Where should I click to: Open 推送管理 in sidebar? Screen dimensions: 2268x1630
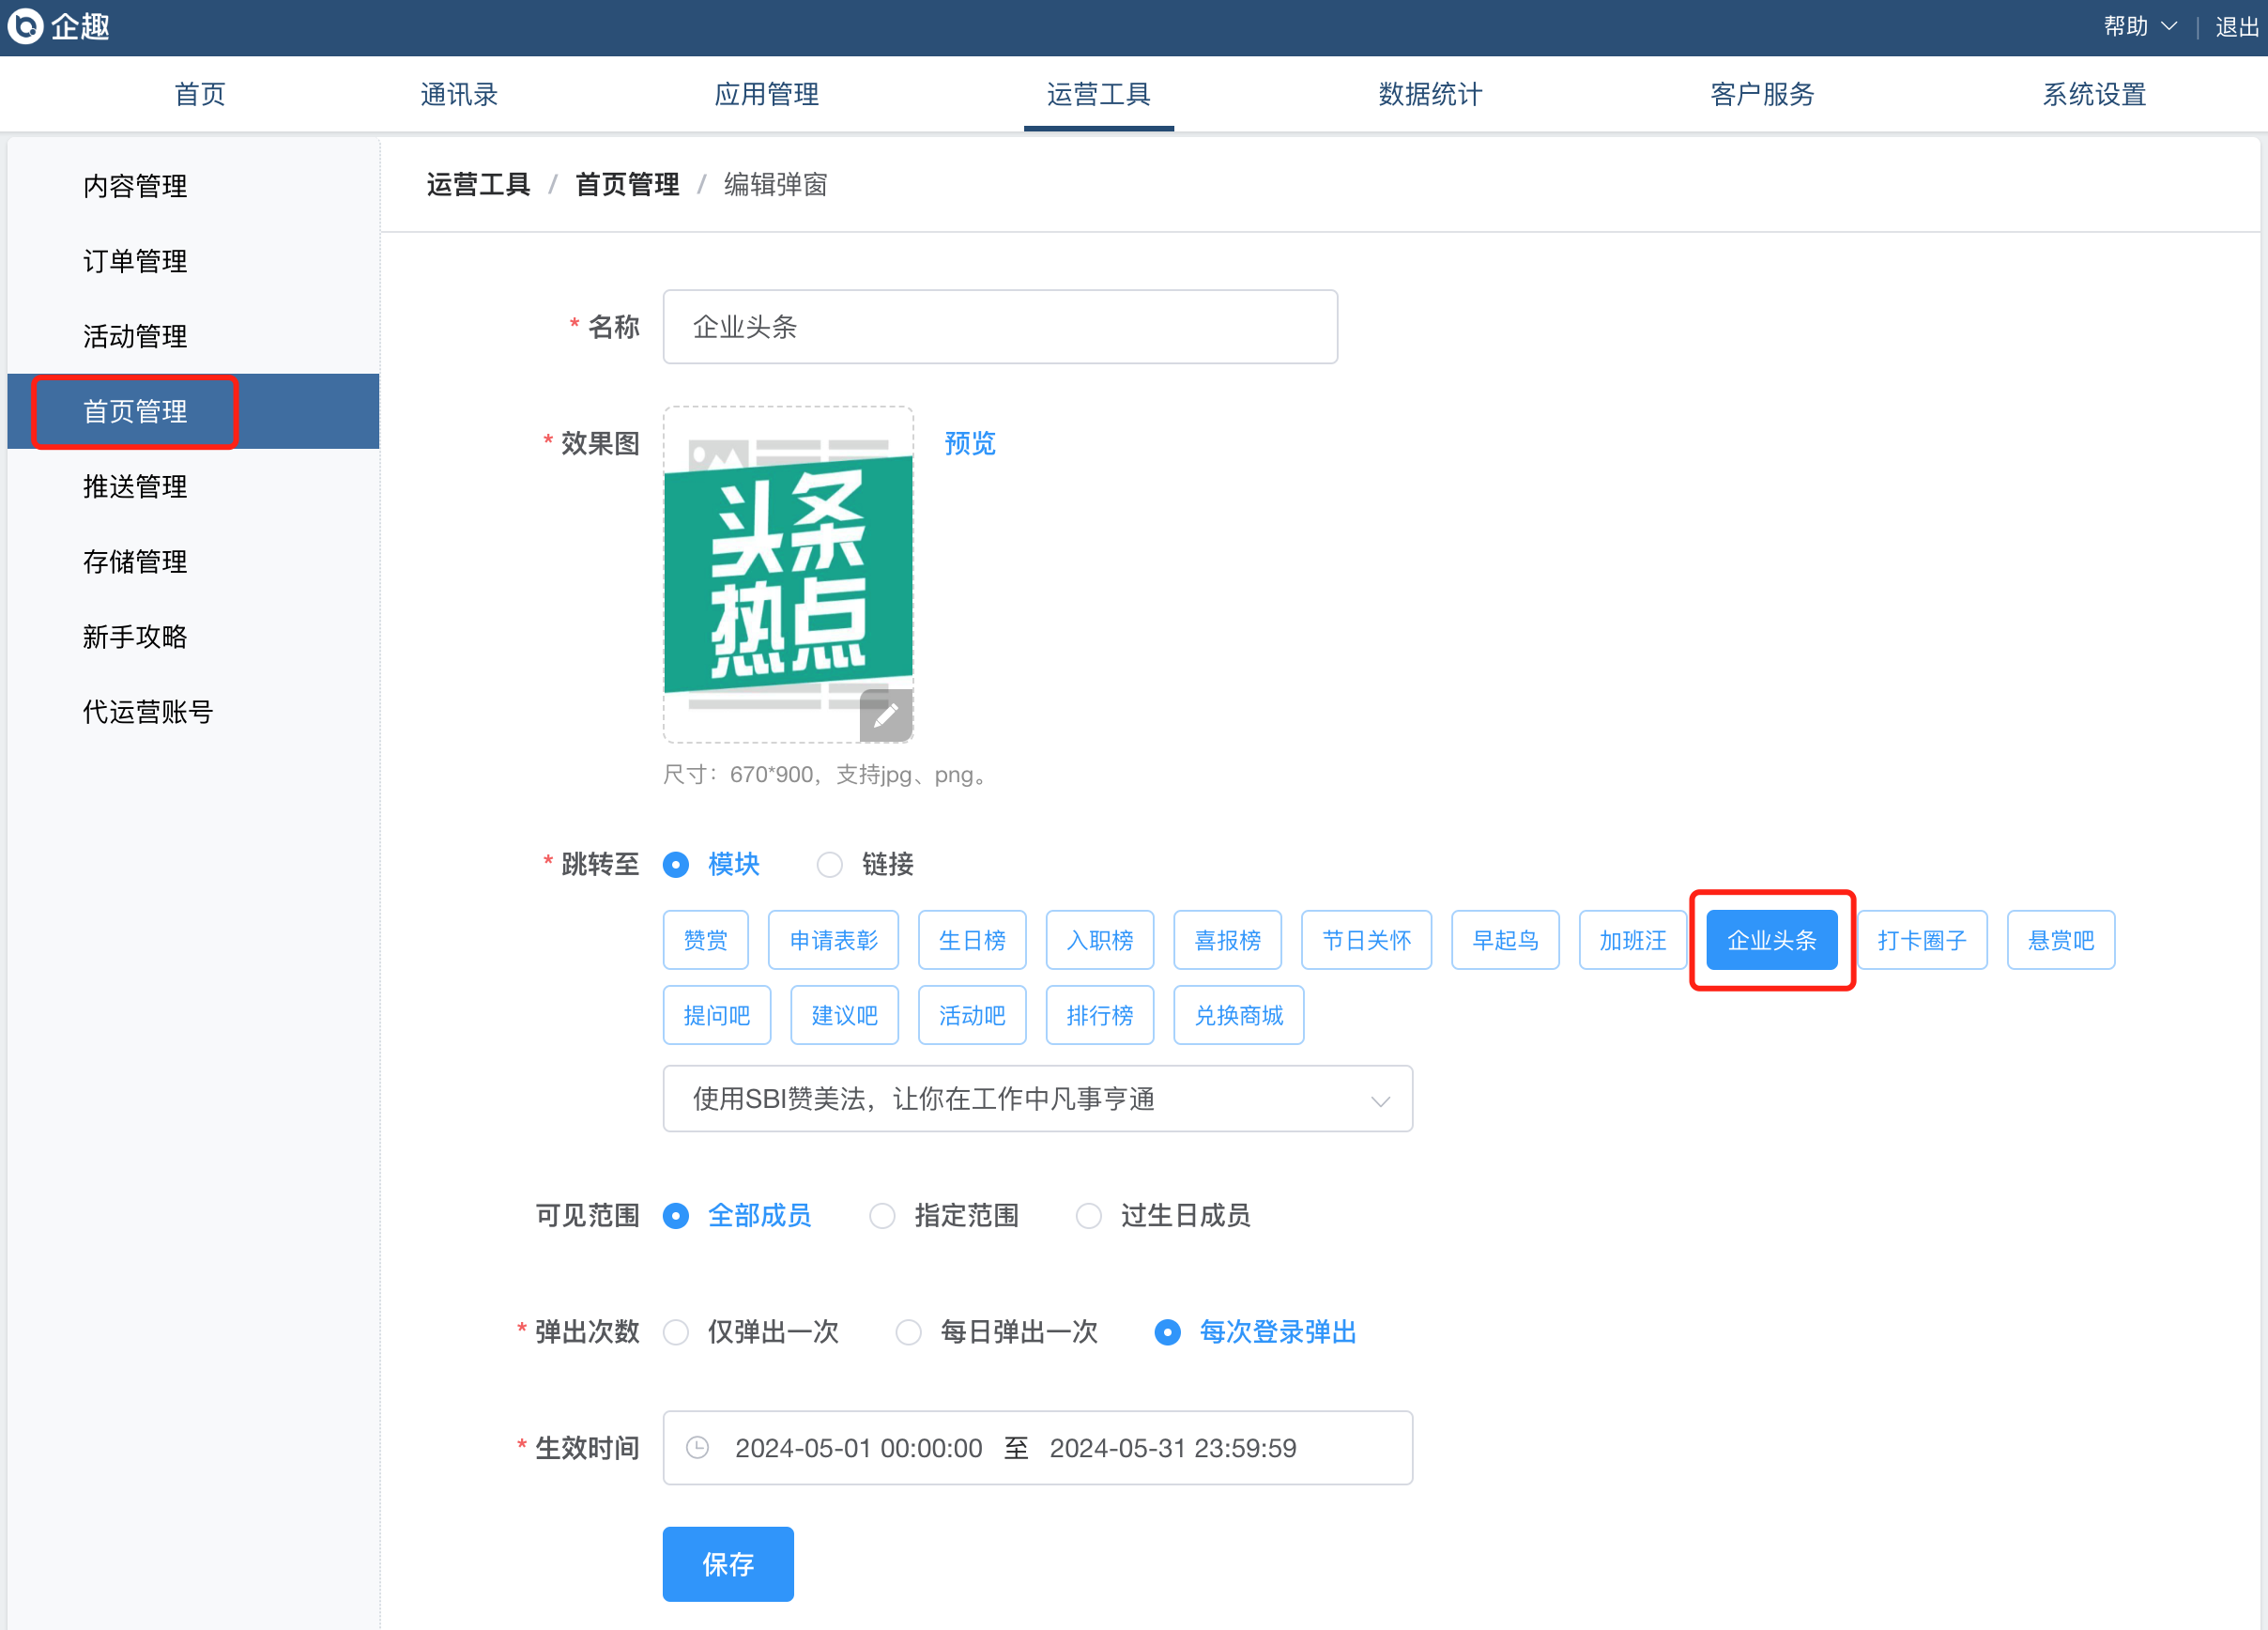(x=135, y=487)
